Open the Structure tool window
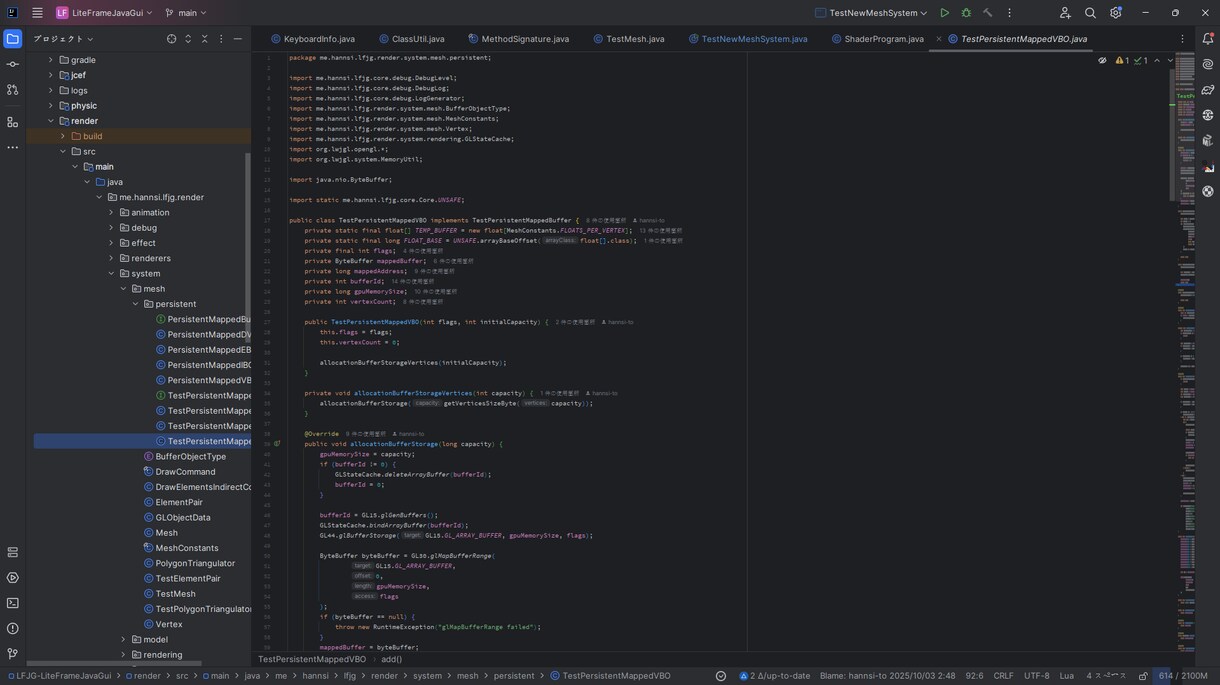The height and width of the screenshot is (685, 1220). [x=12, y=122]
